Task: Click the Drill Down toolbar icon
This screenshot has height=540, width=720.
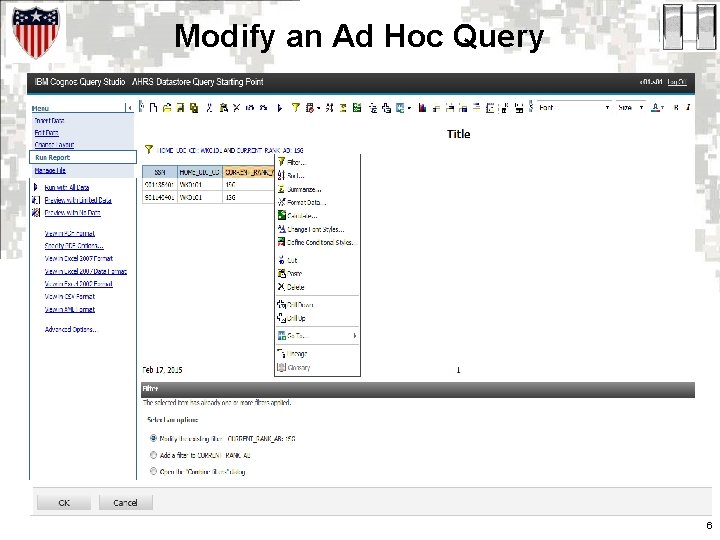Action: coord(373,108)
